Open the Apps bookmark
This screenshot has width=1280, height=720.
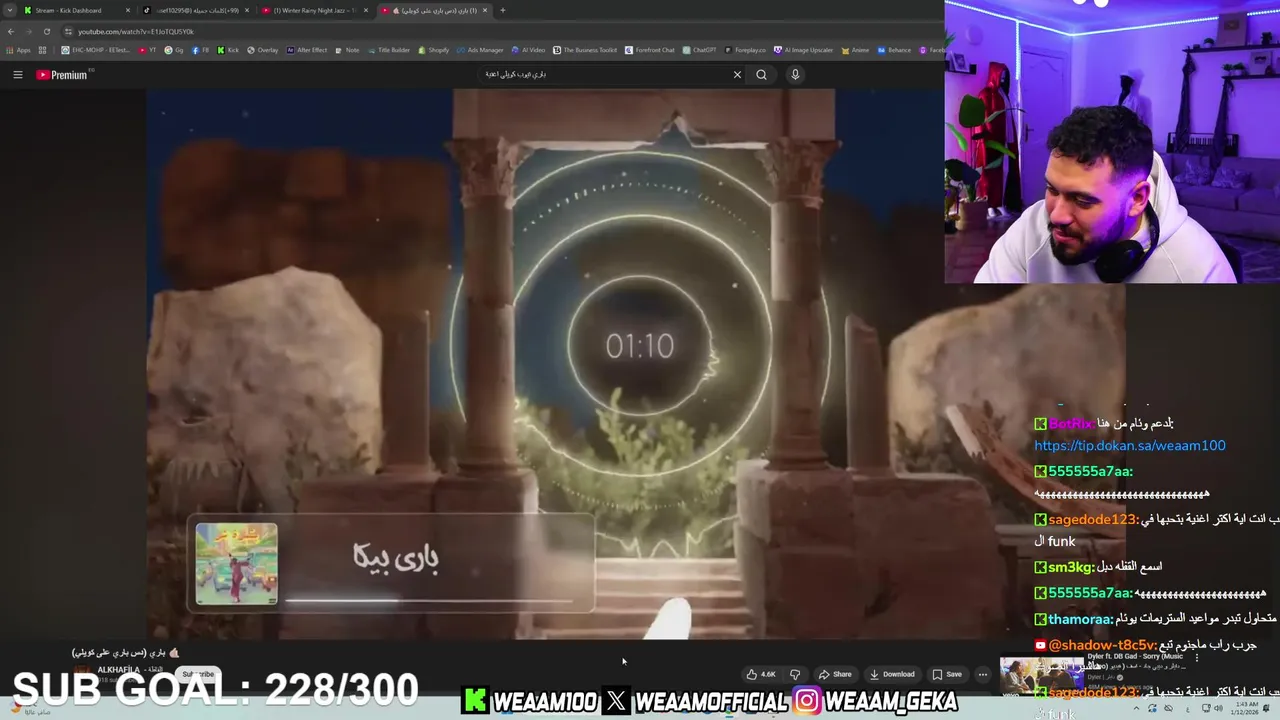tap(19, 50)
